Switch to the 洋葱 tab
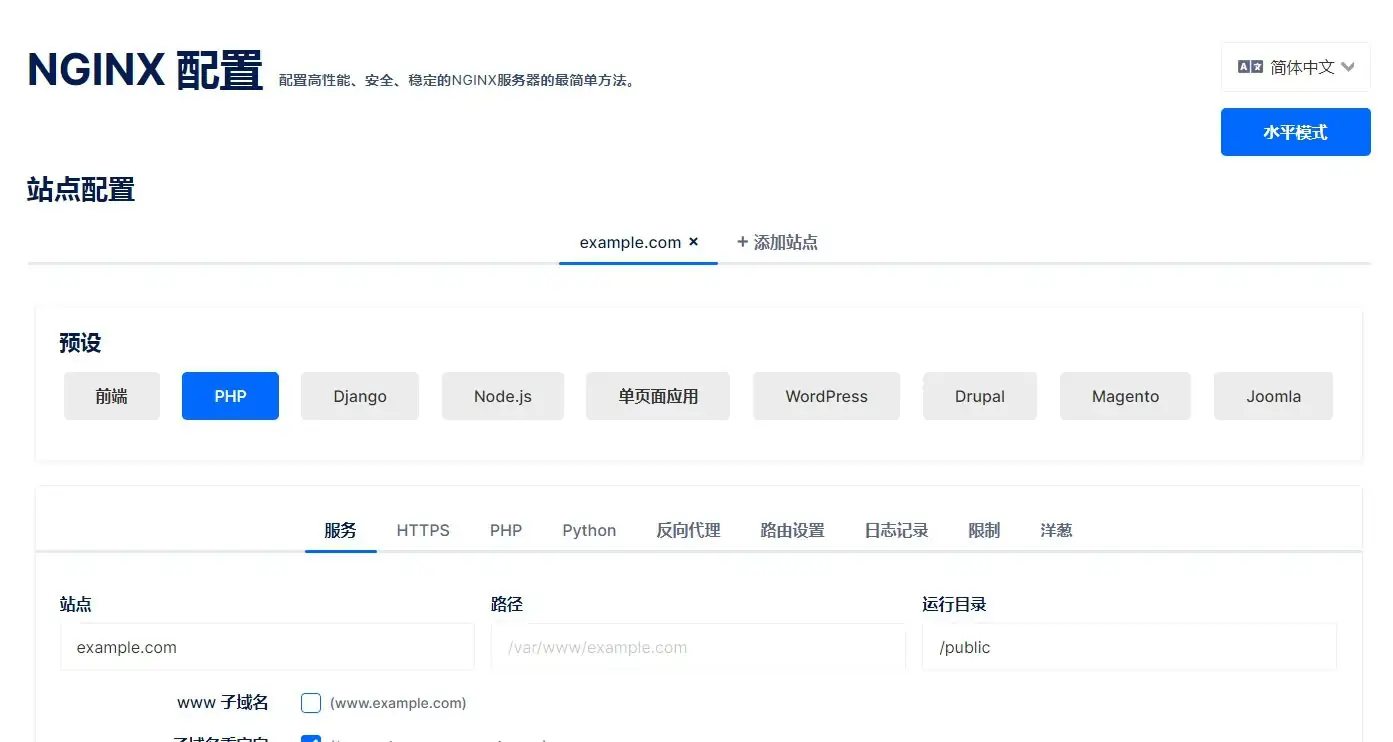This screenshot has height=742, width=1393. (1056, 530)
